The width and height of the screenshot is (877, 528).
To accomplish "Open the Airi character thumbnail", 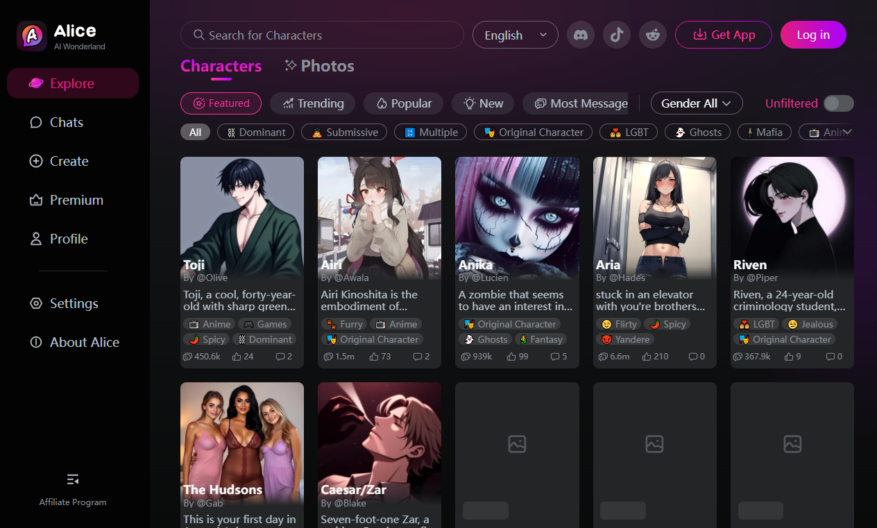I will pos(379,217).
